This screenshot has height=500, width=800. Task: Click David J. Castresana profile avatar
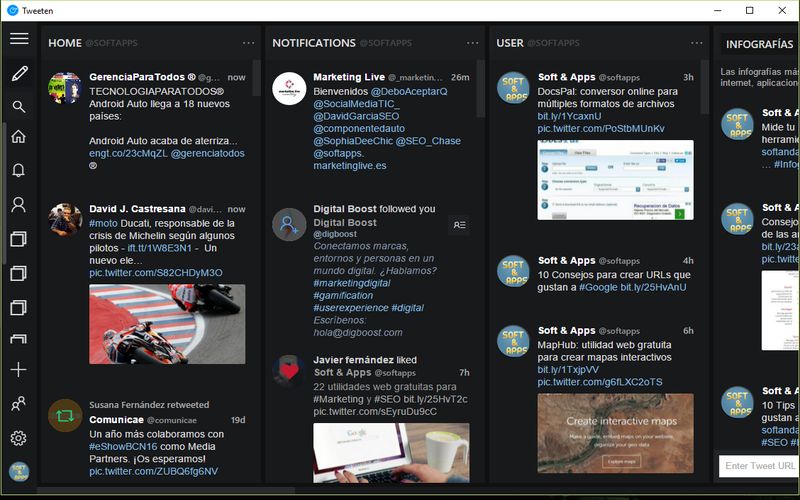click(65, 220)
